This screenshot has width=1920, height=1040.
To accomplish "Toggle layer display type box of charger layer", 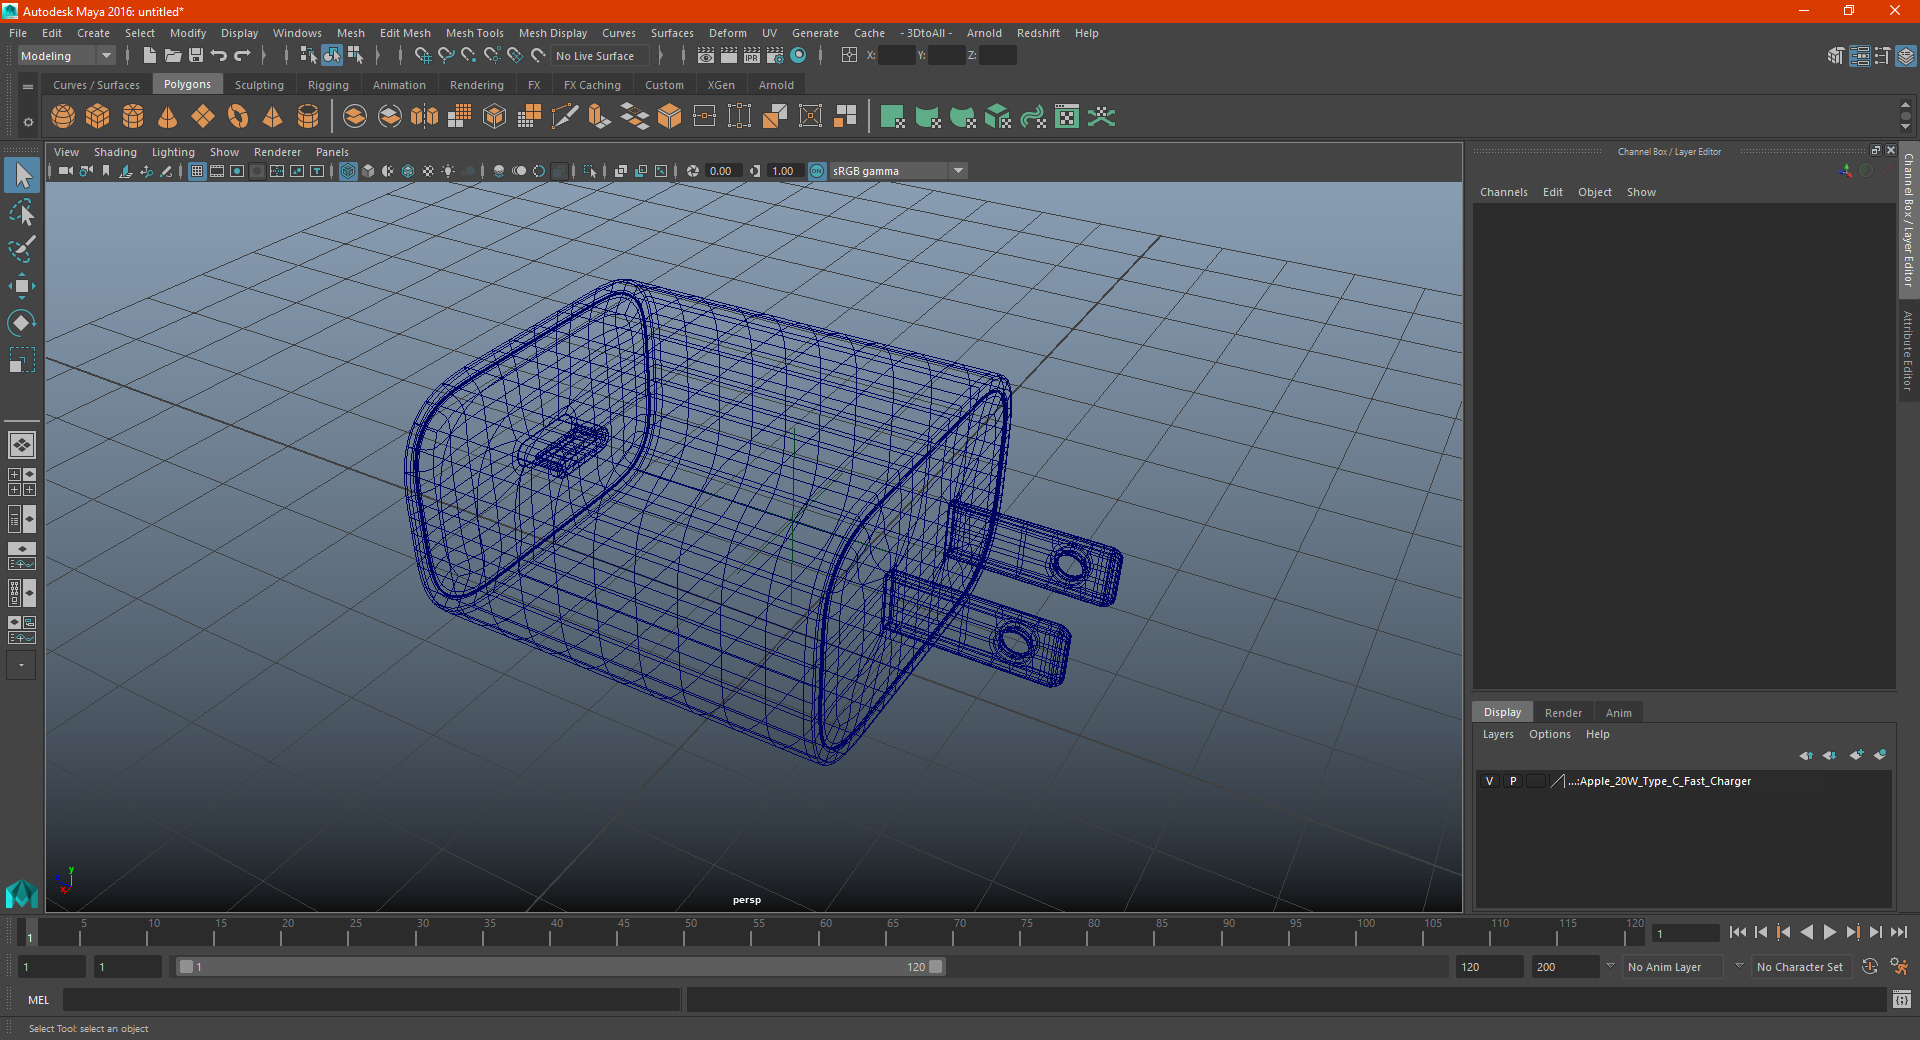I will pos(1536,781).
